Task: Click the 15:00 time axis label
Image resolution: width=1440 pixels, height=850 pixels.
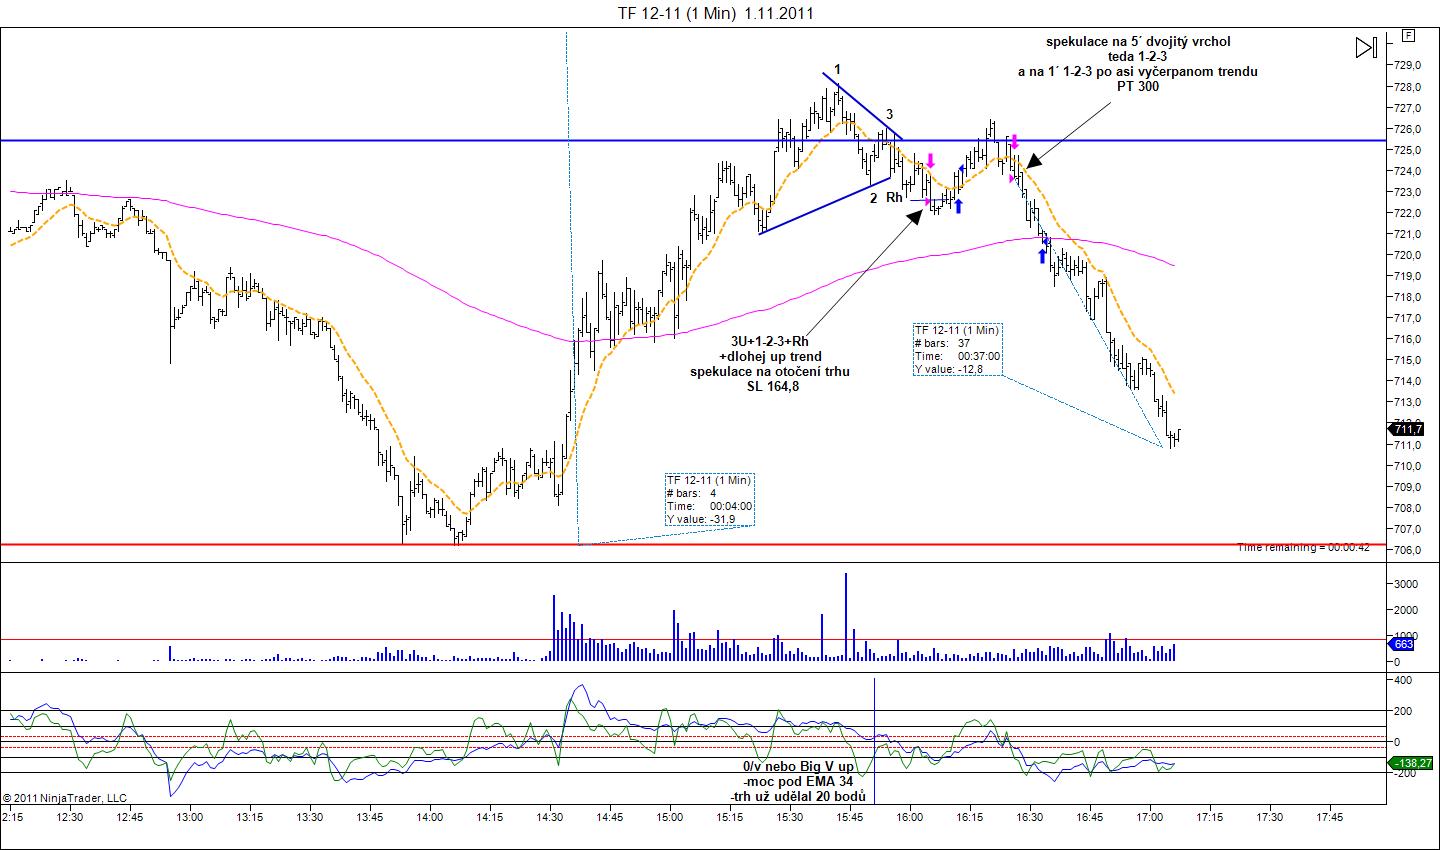Action: pos(670,817)
